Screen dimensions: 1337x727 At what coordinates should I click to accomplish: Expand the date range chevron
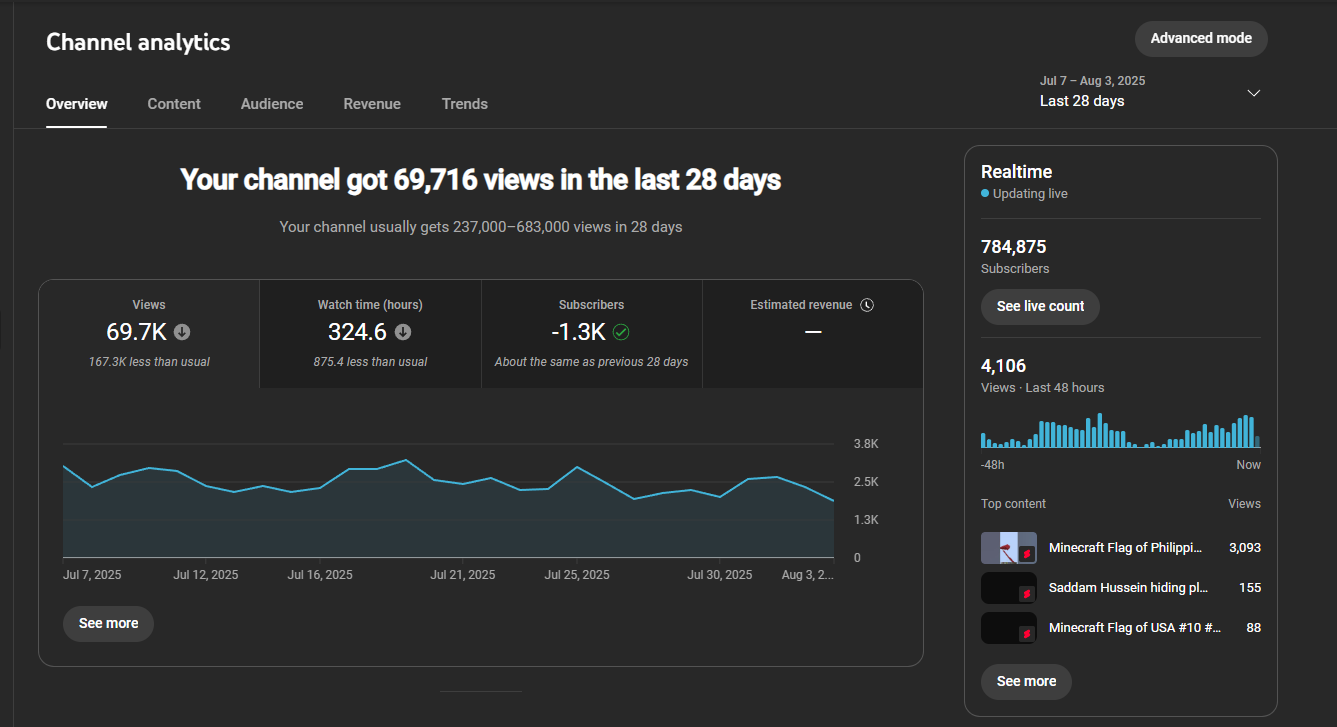1254,93
